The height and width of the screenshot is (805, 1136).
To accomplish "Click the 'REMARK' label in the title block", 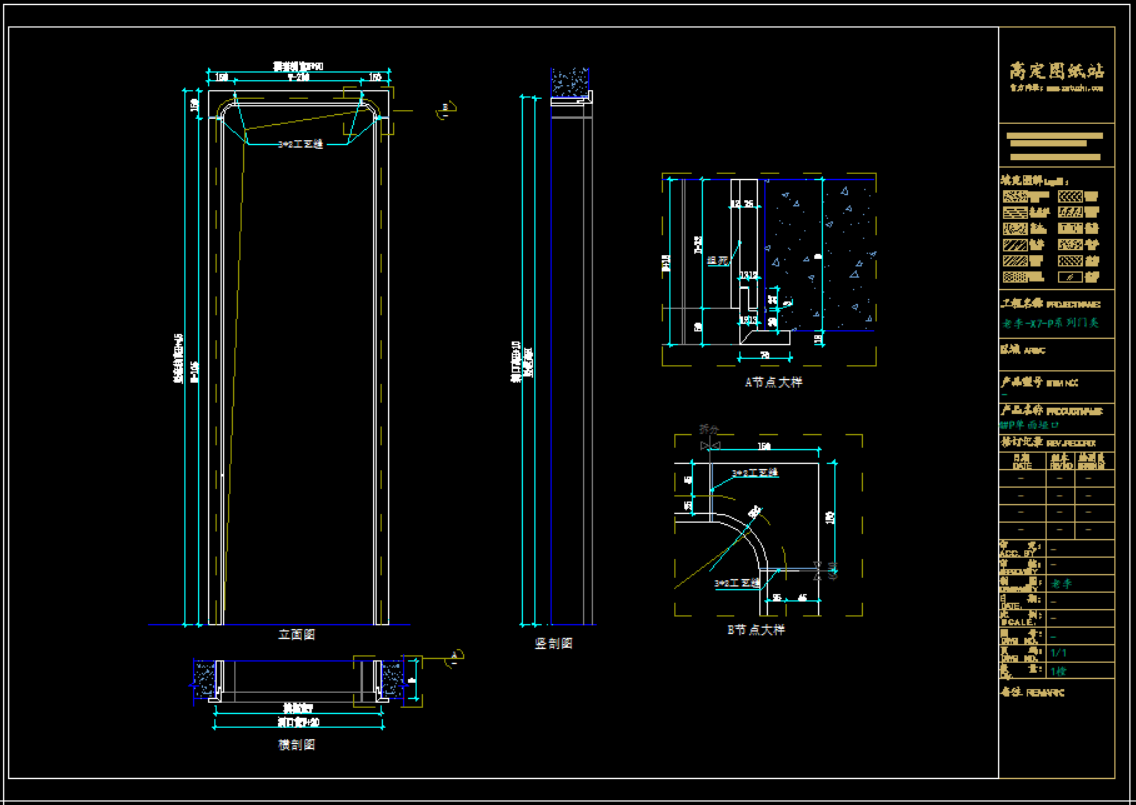I will pyautogui.click(x=1045, y=693).
